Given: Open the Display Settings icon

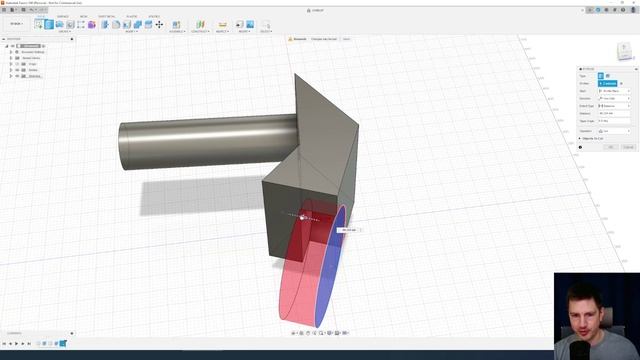Looking at the screenshot, I should pos(330,333).
